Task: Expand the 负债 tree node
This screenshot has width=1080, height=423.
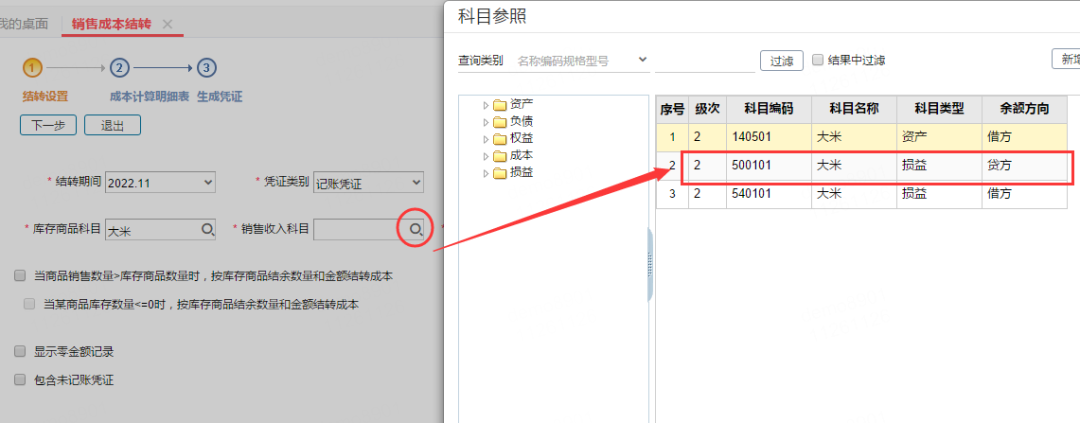Action: click(x=487, y=121)
